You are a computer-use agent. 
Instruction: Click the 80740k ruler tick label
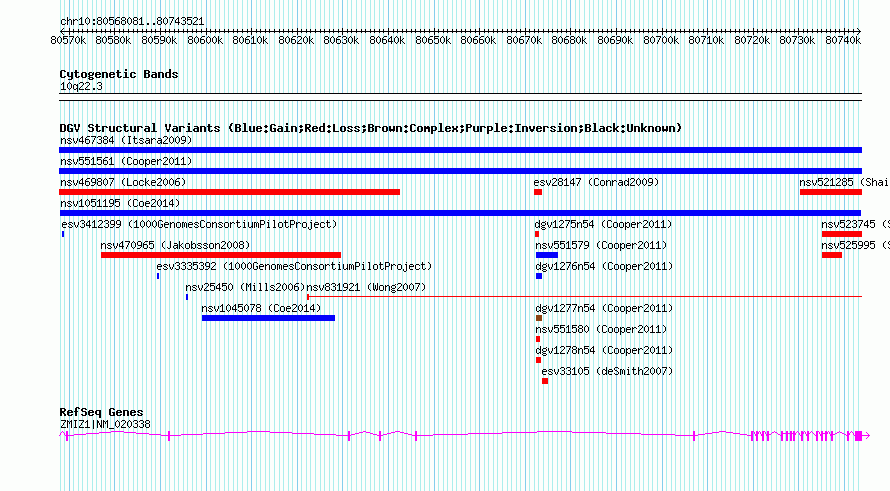[x=843, y=40]
